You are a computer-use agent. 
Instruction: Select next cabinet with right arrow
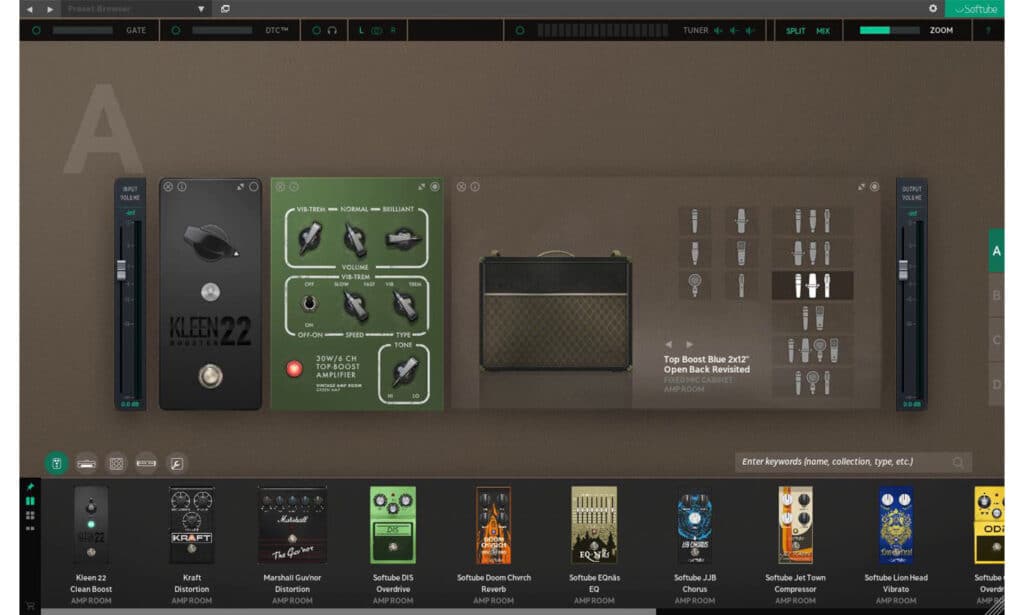click(690, 344)
